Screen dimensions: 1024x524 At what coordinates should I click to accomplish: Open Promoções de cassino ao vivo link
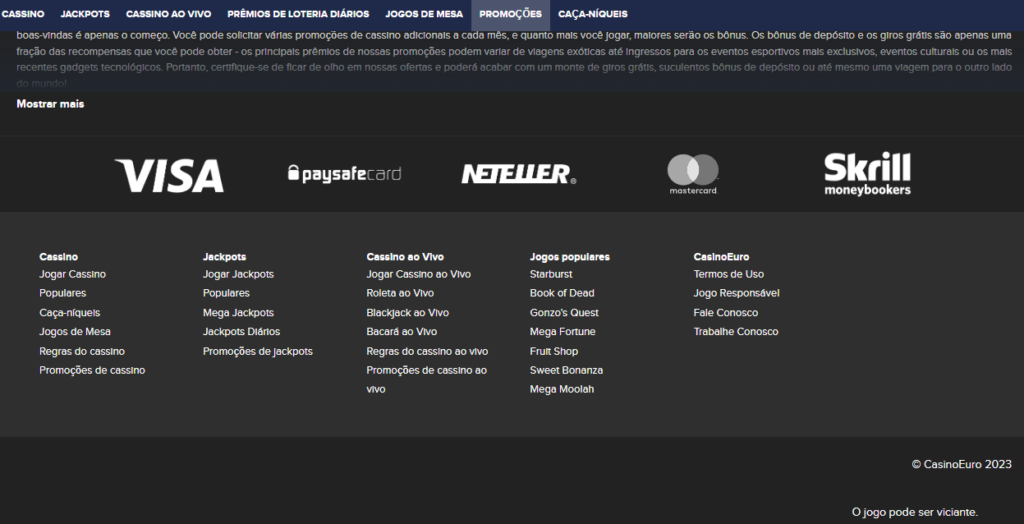[x=426, y=380]
